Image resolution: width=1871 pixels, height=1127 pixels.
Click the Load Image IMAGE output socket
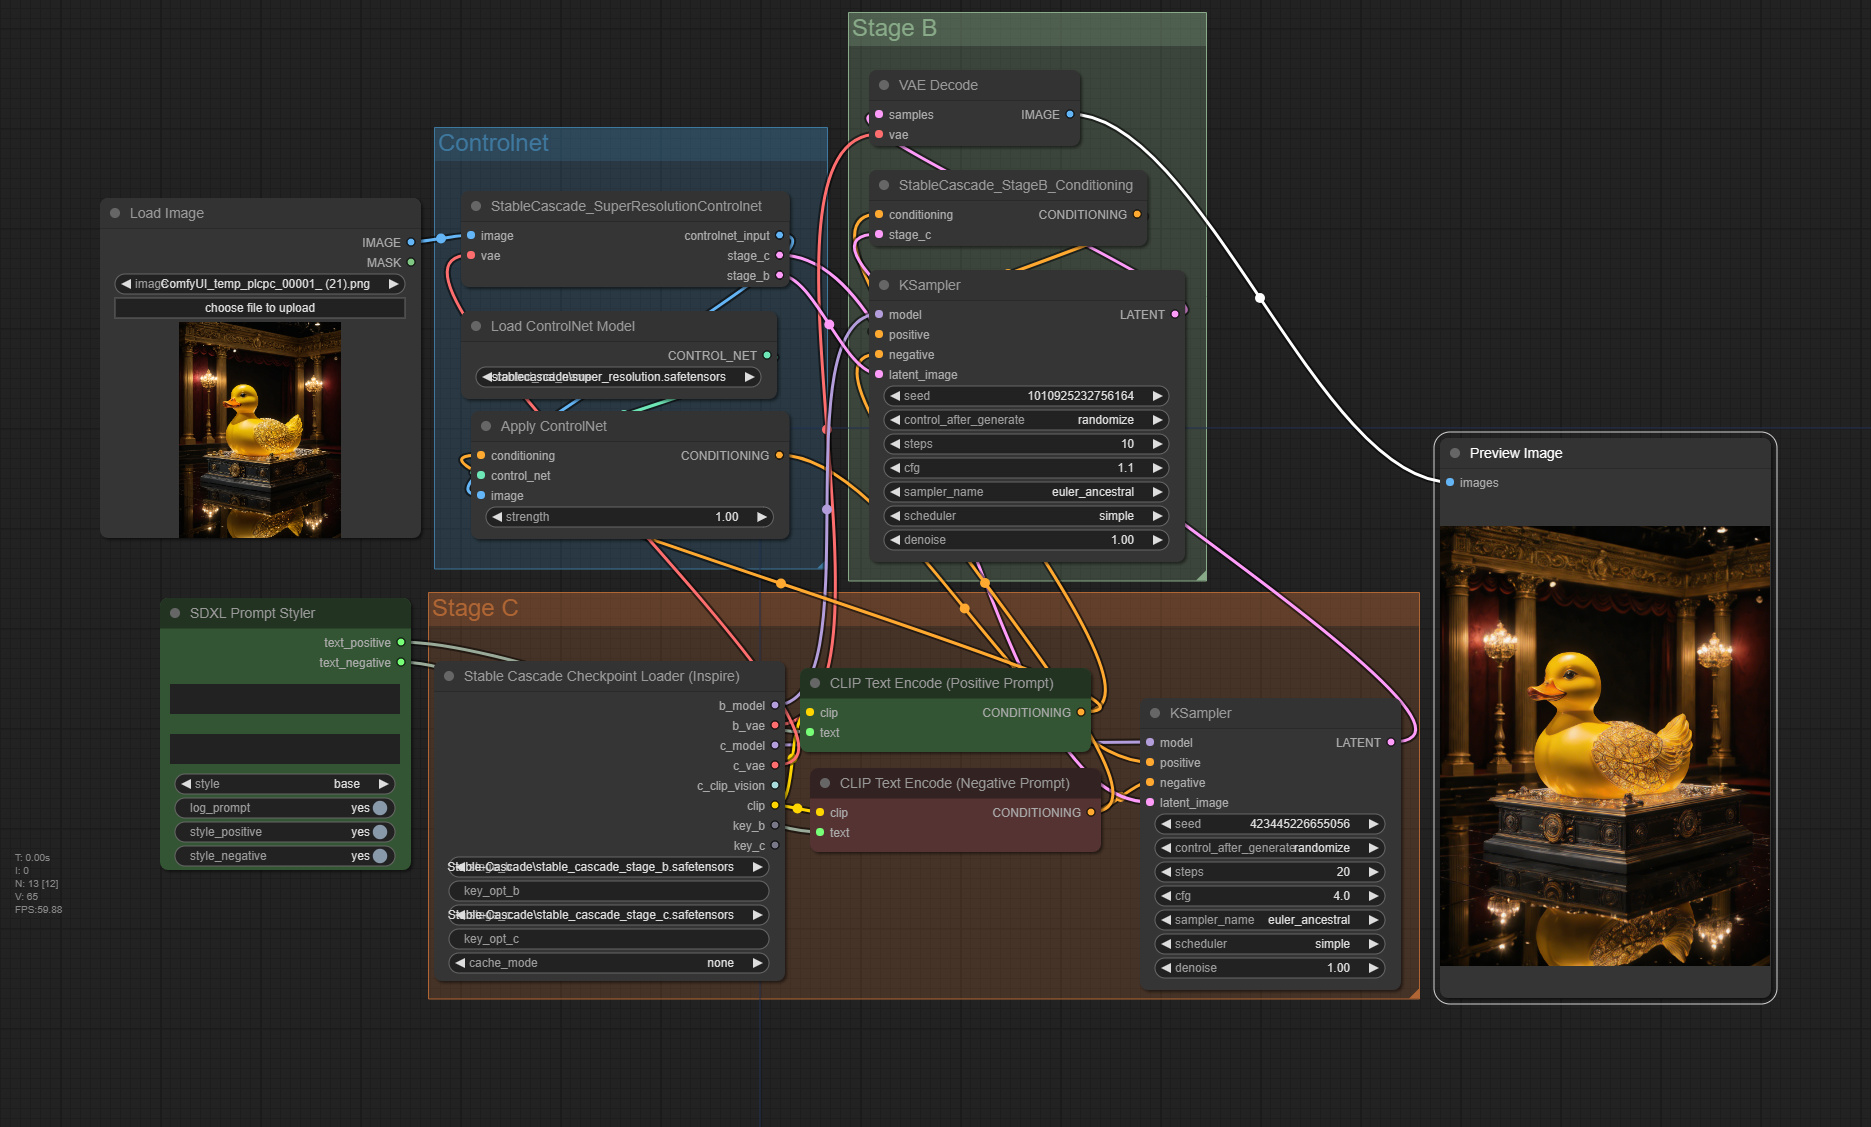pos(411,242)
